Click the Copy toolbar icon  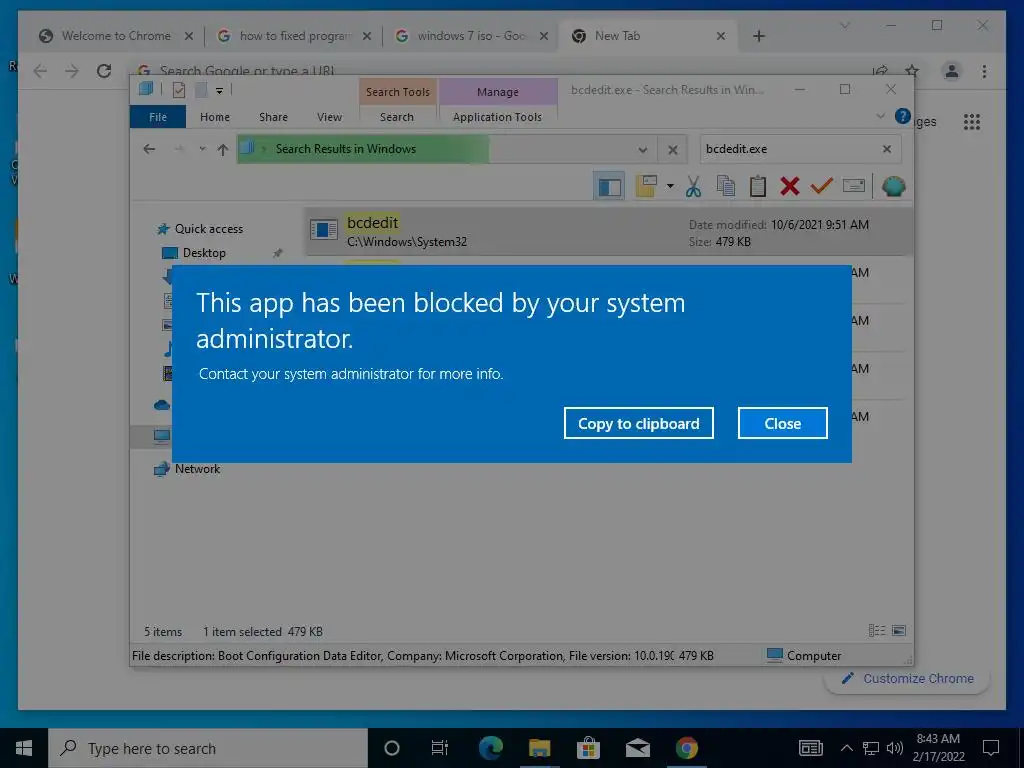726,187
